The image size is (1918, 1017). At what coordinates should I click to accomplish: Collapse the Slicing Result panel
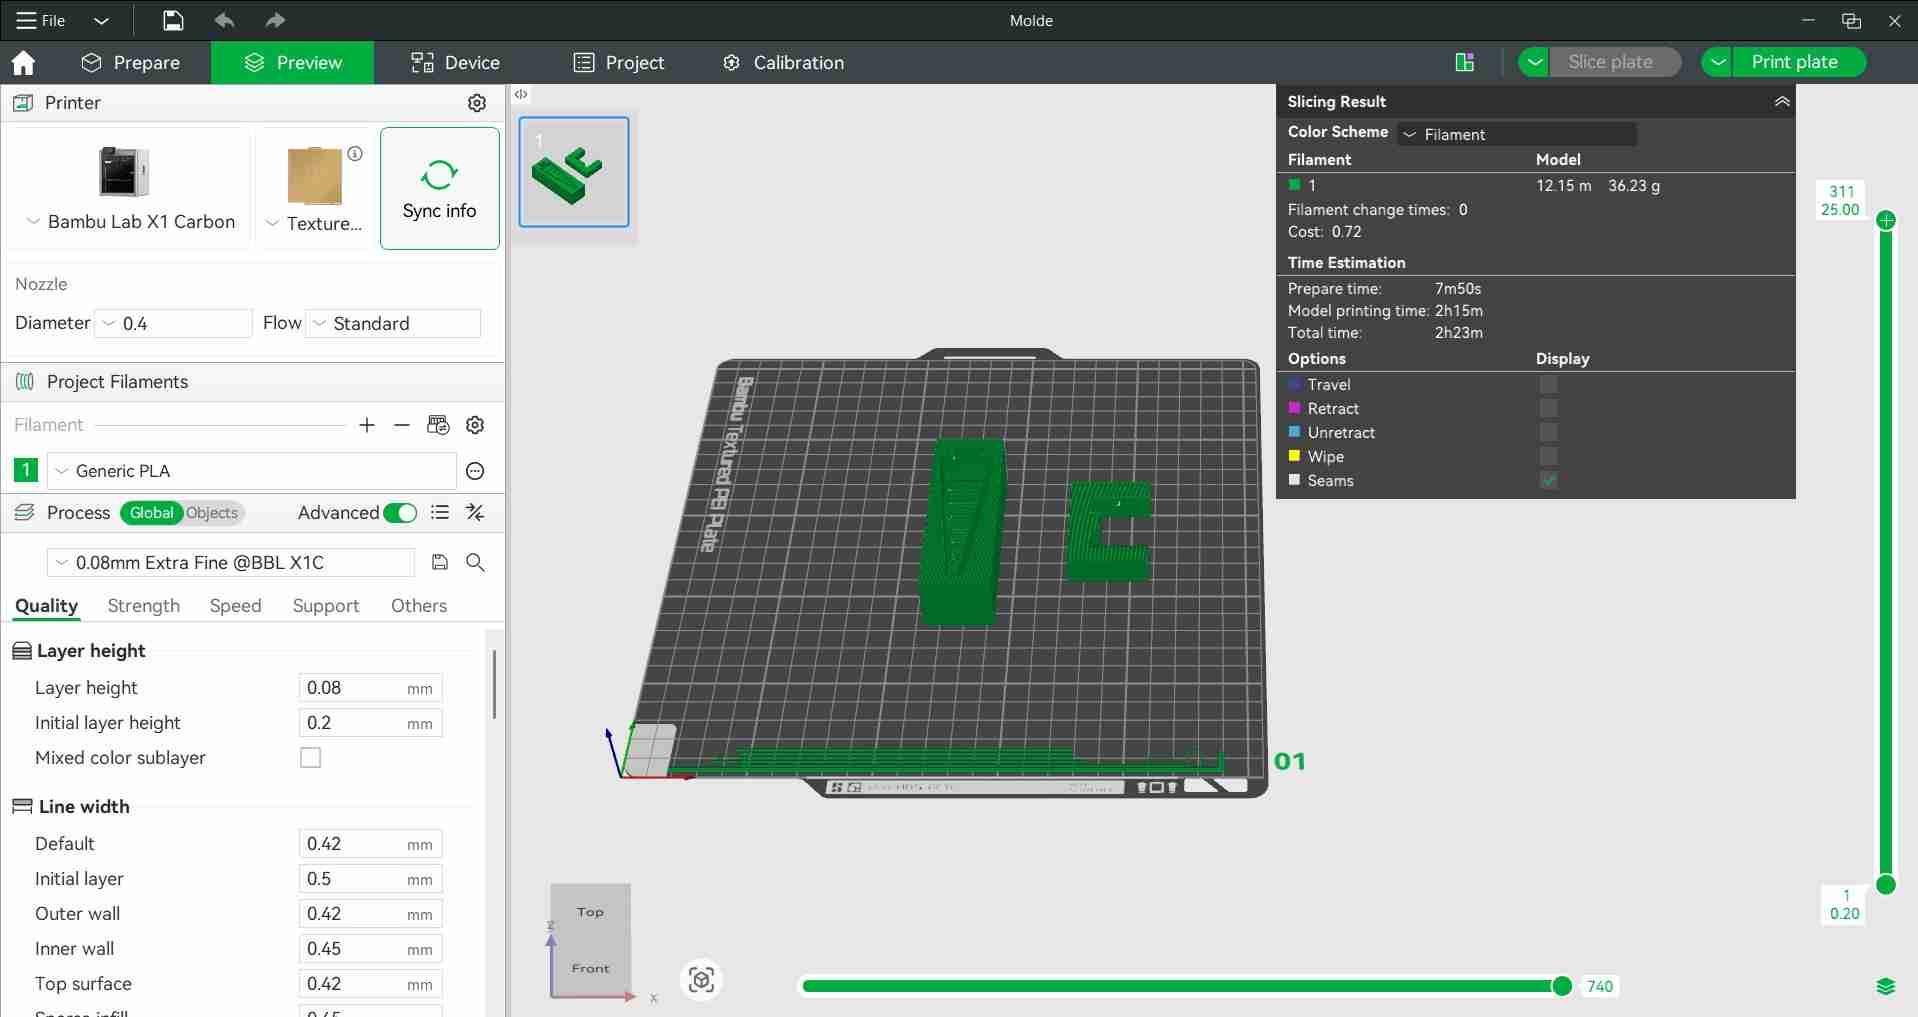[x=1782, y=102]
